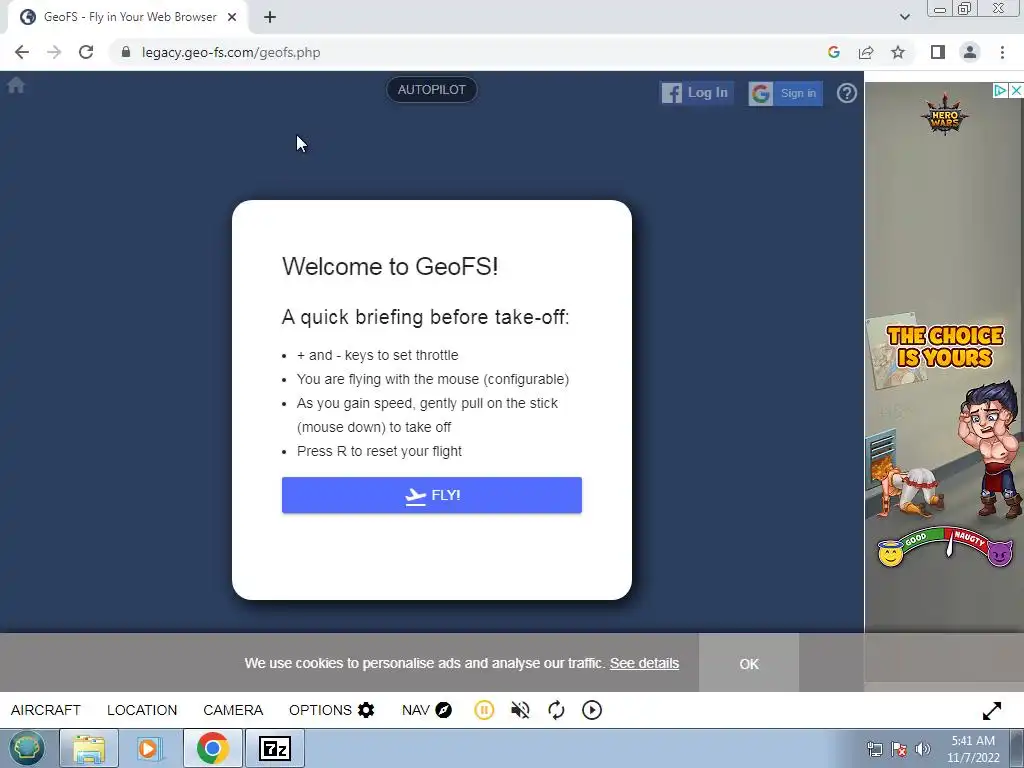Click the system tray volume icon
Image resolution: width=1024 pixels, height=768 pixels.
point(923,749)
